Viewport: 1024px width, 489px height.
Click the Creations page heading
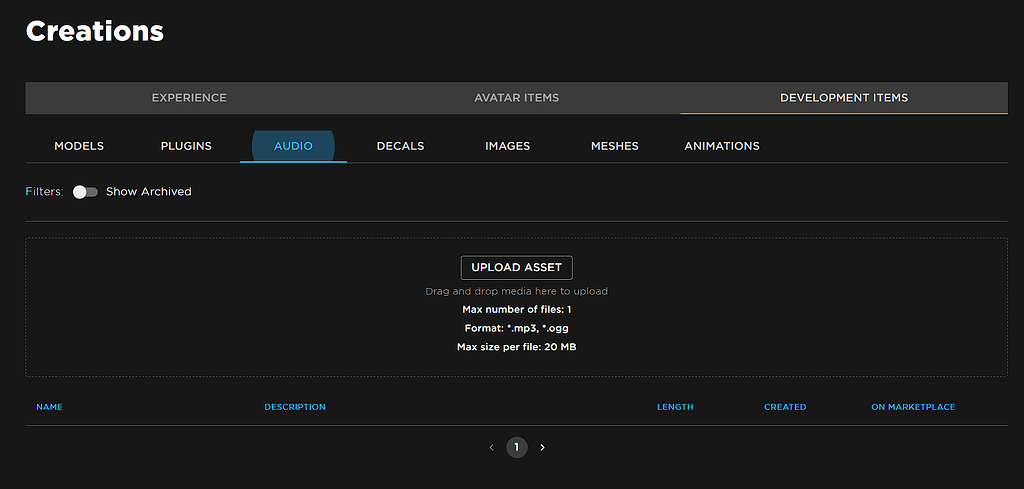(95, 31)
